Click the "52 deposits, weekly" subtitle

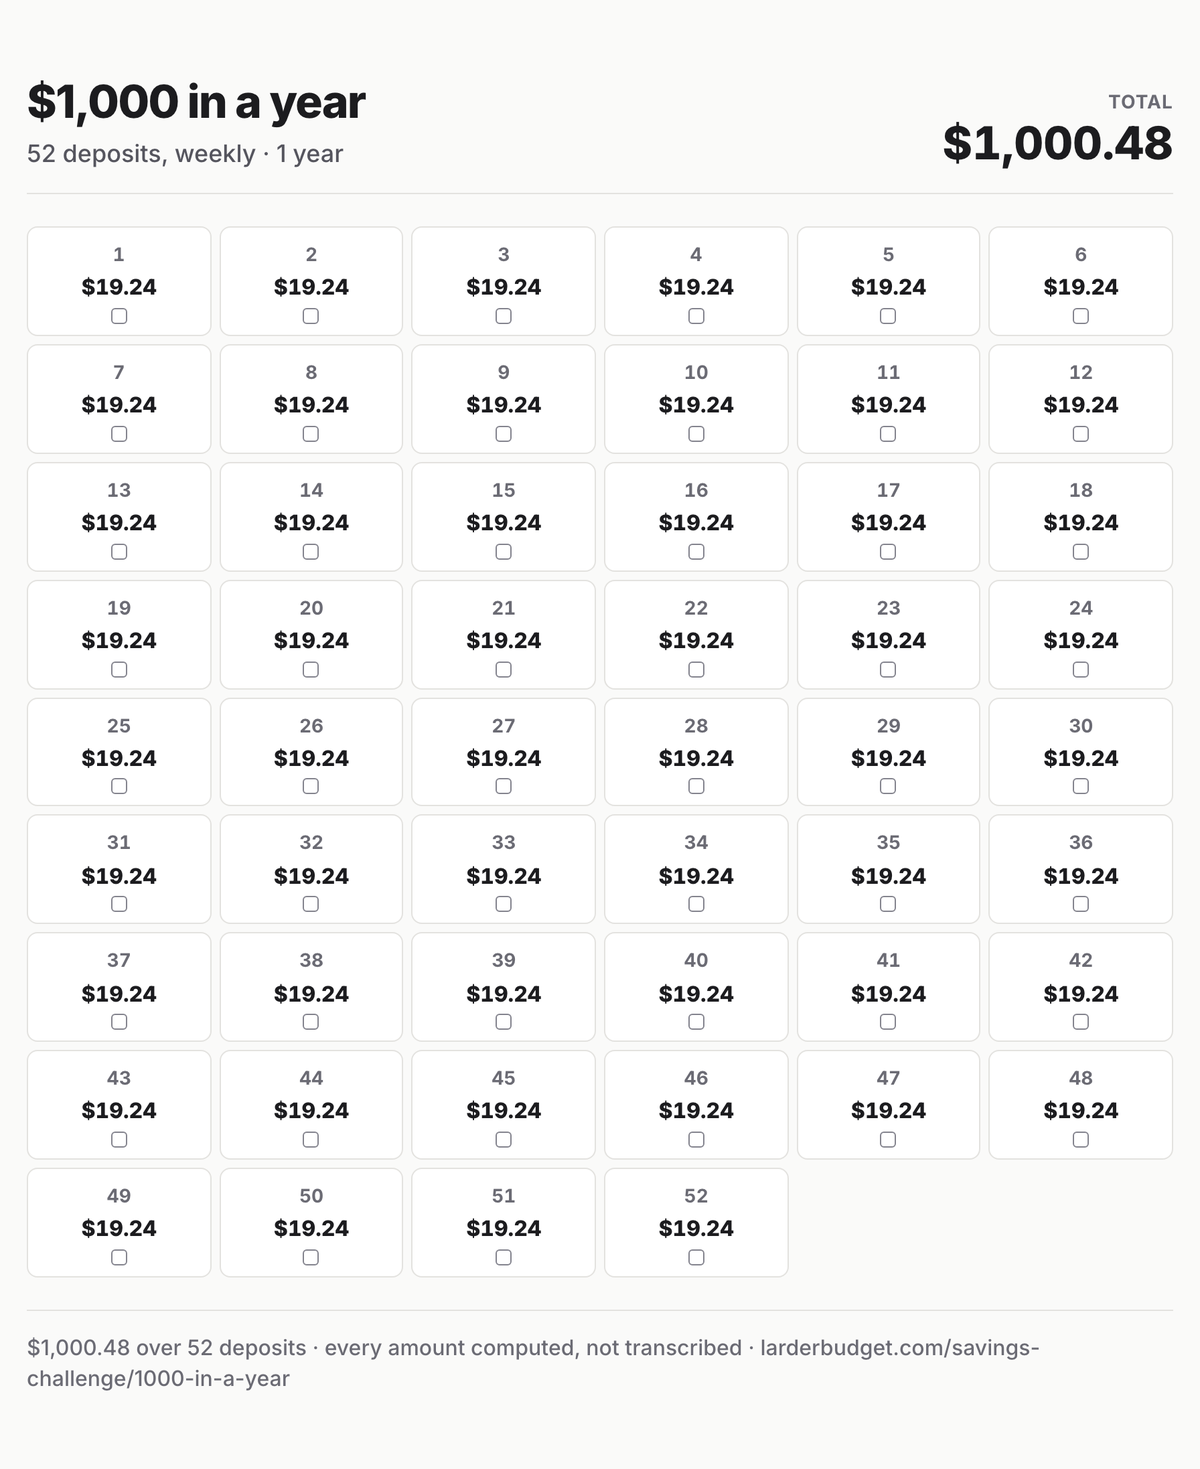pos(141,154)
